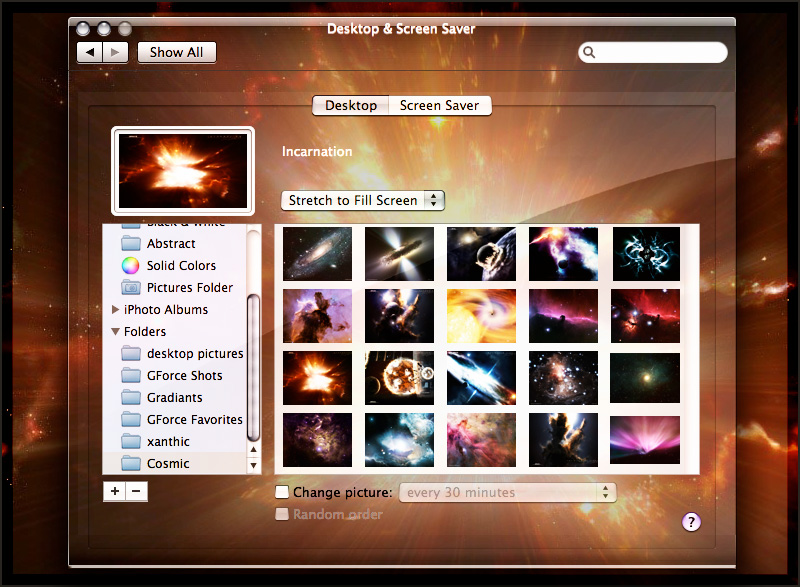Viewport: 800px width, 587px height.
Task: Select the Solid Colors row label
Action: [x=181, y=266]
